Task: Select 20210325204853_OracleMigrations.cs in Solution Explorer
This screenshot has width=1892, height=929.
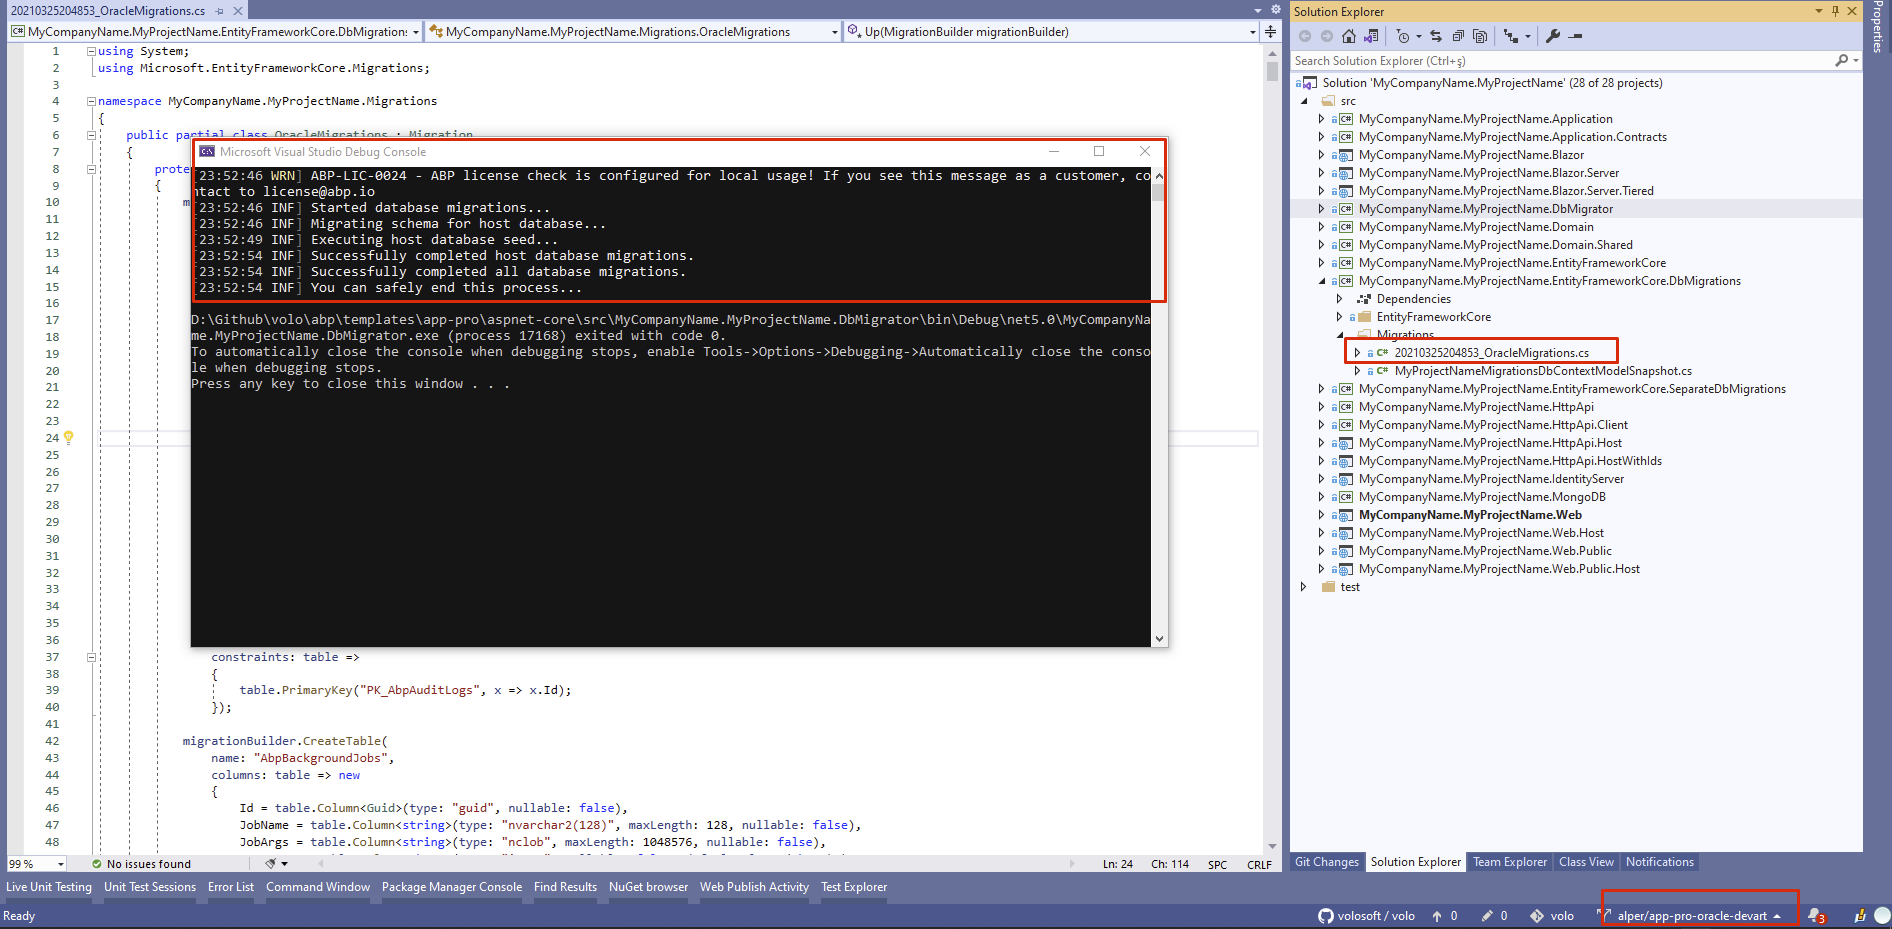Action: click(x=1491, y=353)
